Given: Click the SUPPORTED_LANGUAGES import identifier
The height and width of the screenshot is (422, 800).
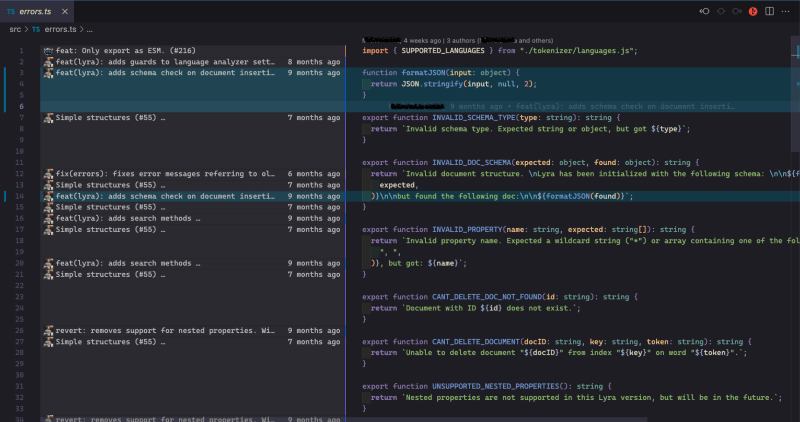Looking at the screenshot, I should 443,51.
